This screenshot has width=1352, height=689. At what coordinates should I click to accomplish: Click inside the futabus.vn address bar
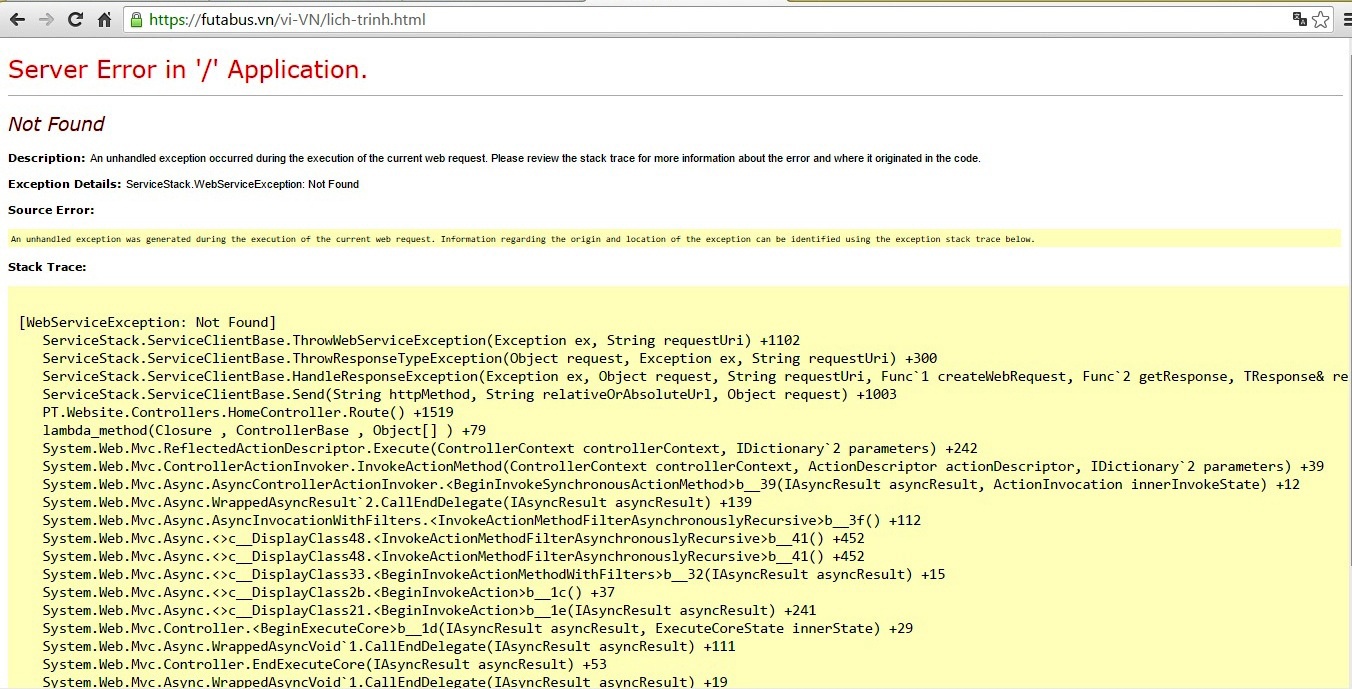tap(700, 20)
